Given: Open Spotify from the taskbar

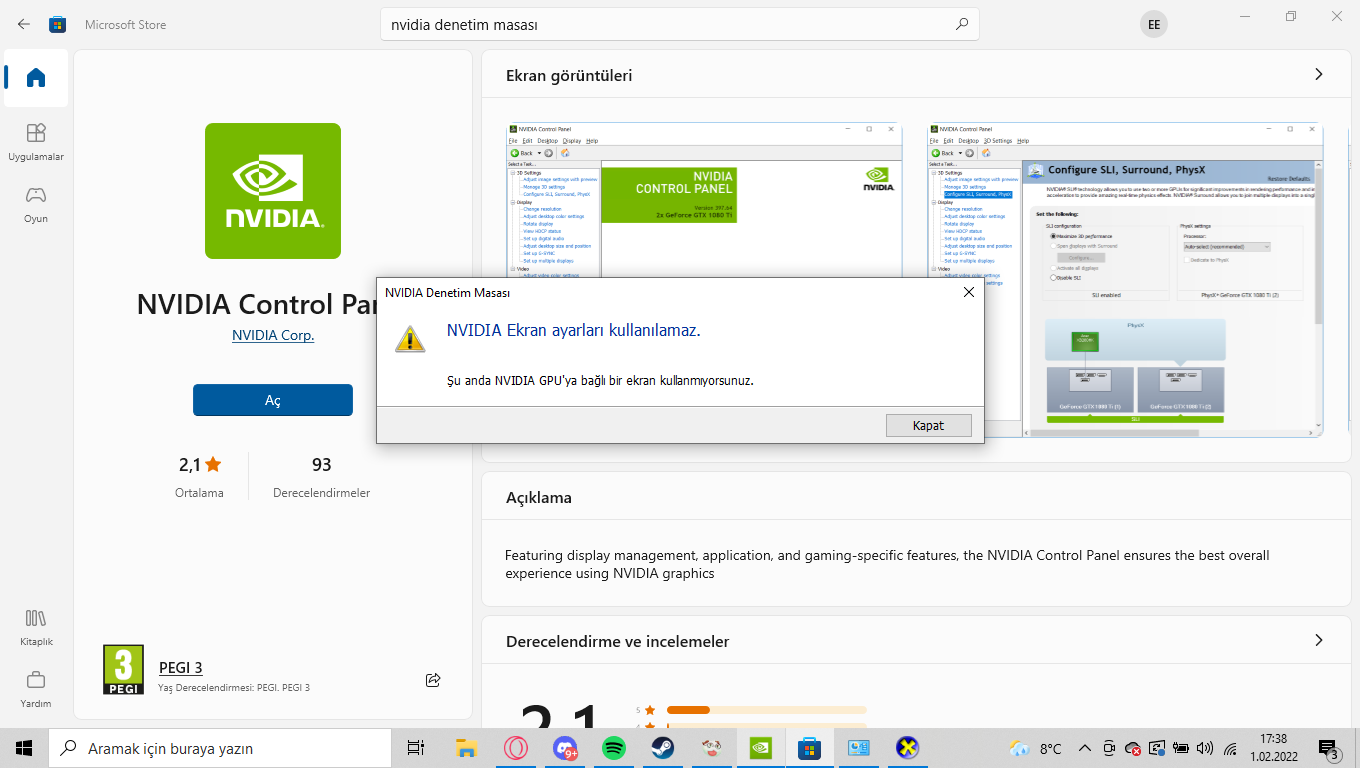Looking at the screenshot, I should pyautogui.click(x=614, y=748).
